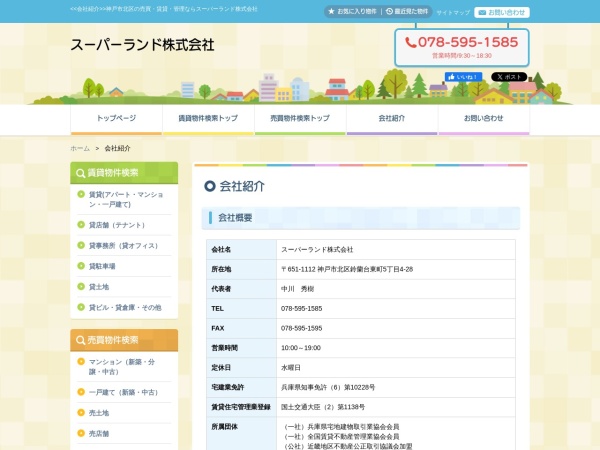The width and height of the screenshot is (600, 450).
Task: Open 売土地 sidebar link
Action: click(x=99, y=413)
